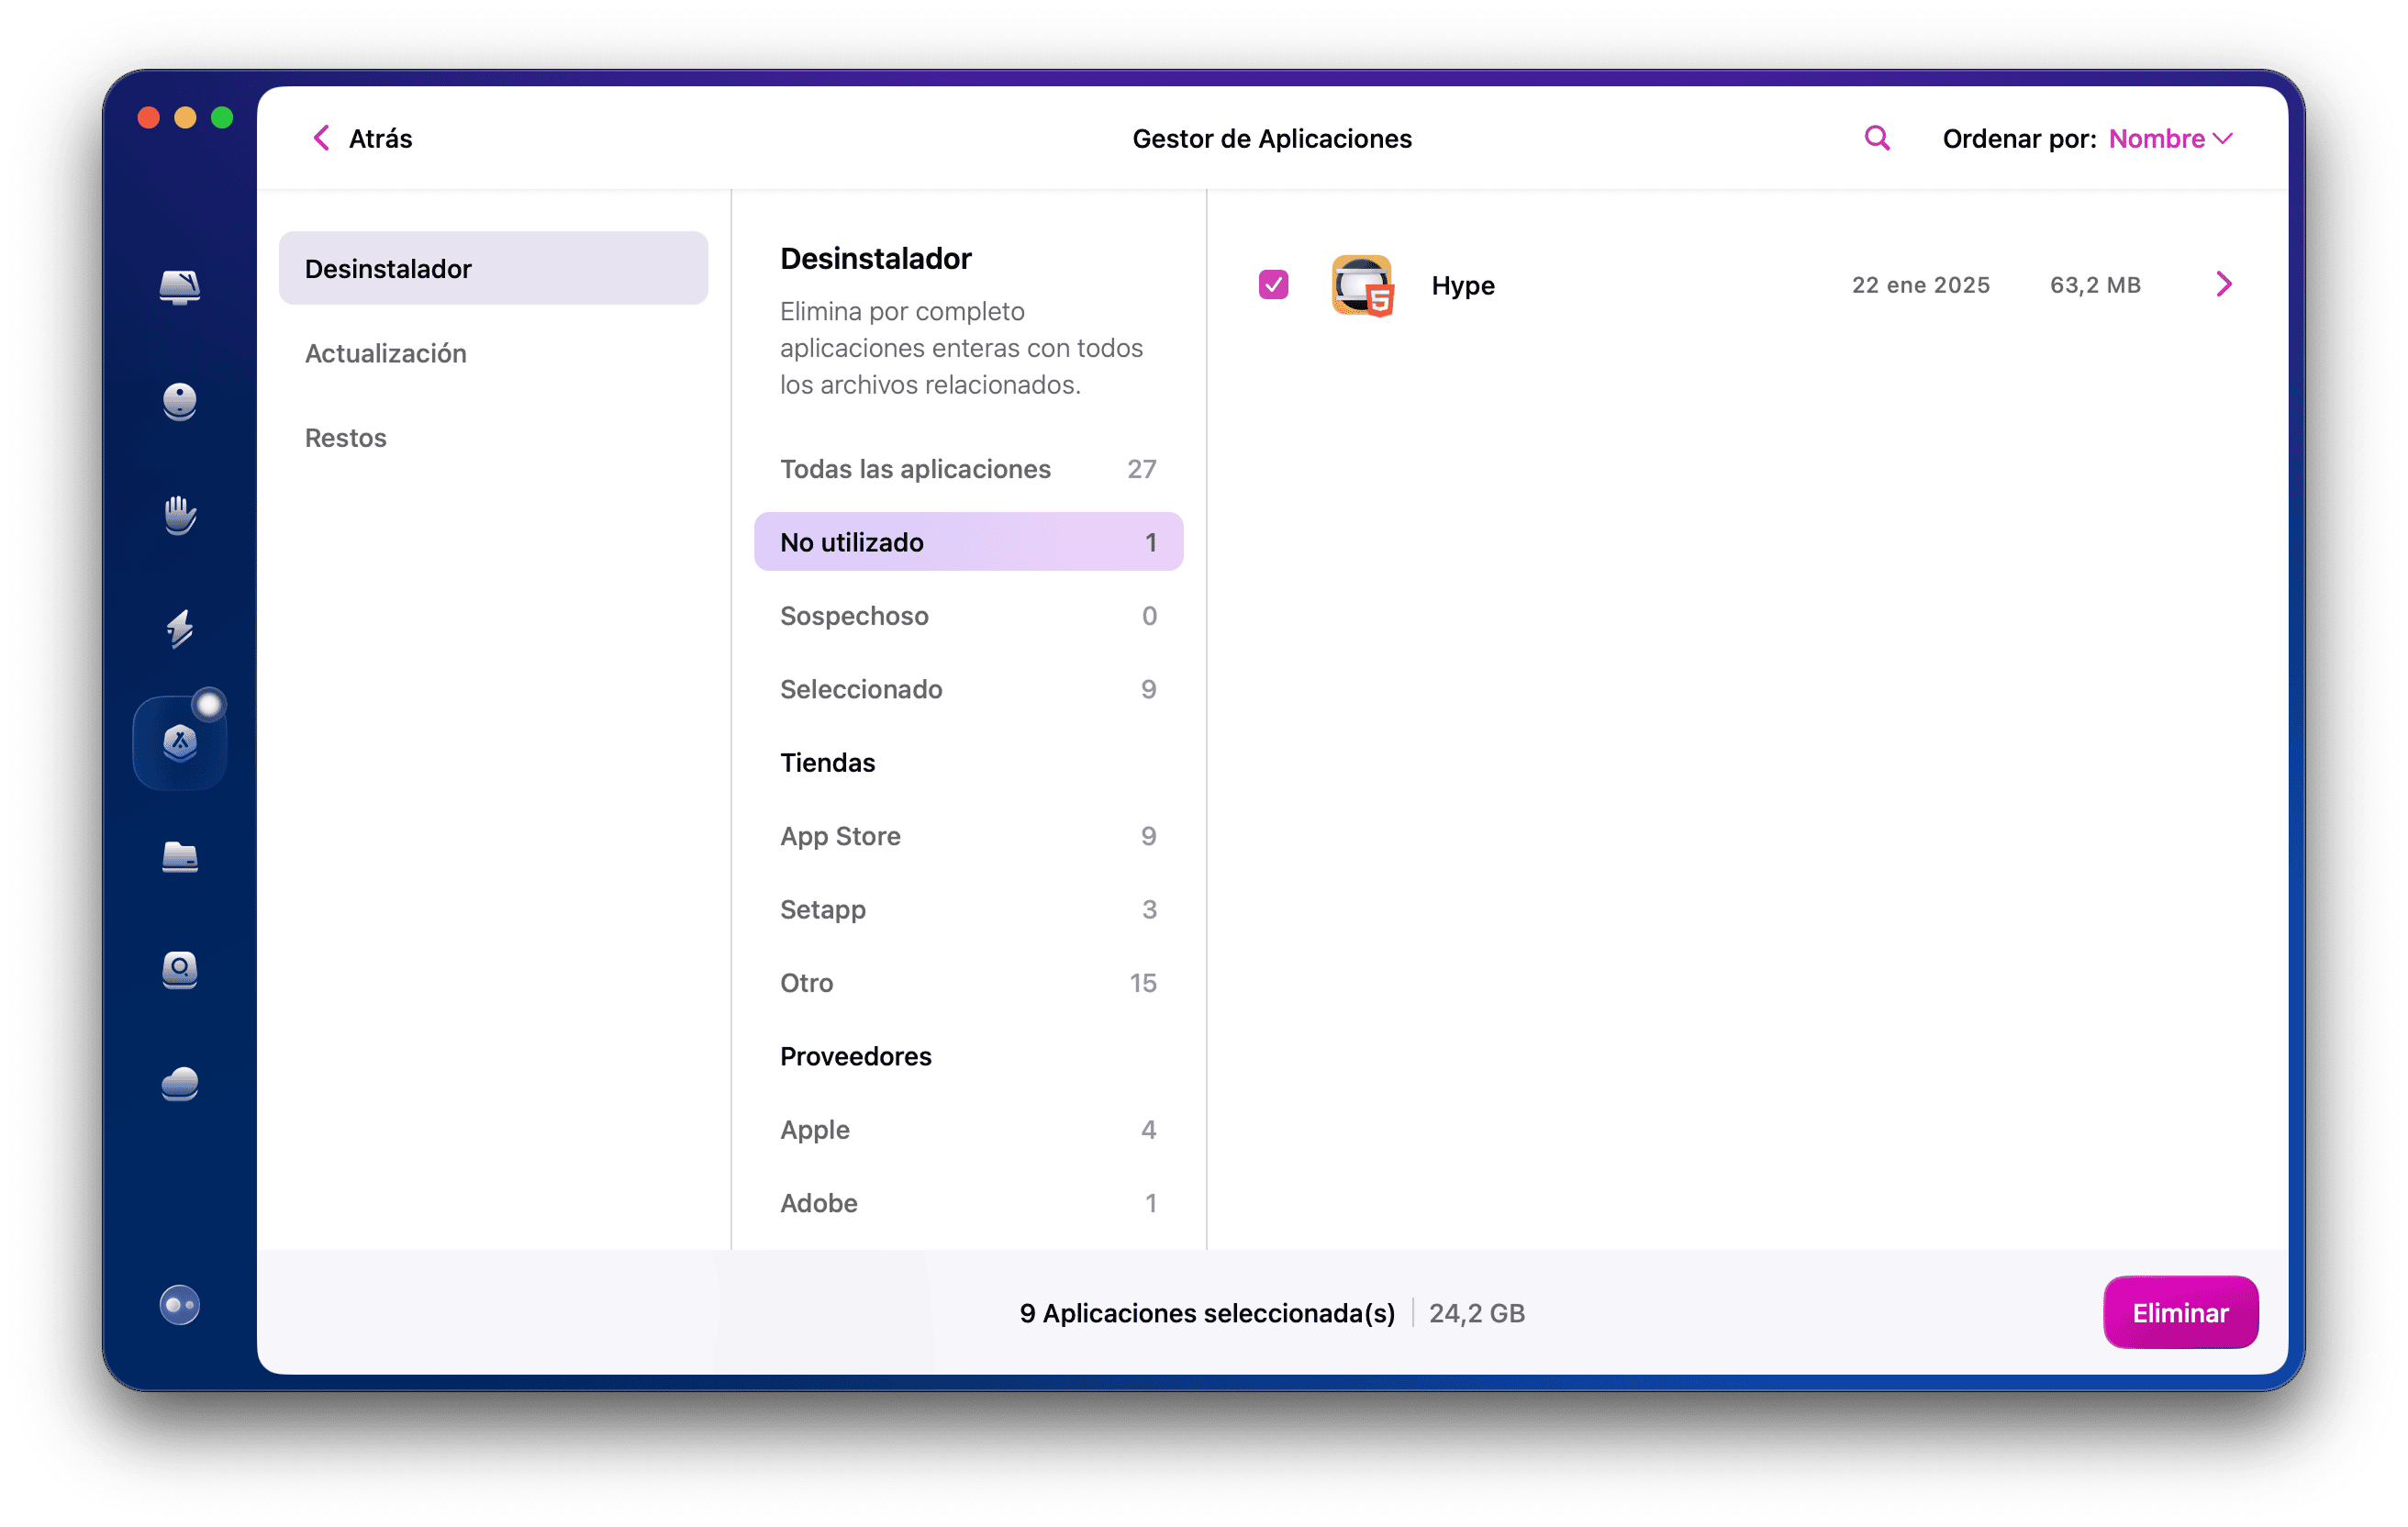The image size is (2408, 1527).
Task: Open the Cleanup module in the sidebar
Action: tap(180, 402)
